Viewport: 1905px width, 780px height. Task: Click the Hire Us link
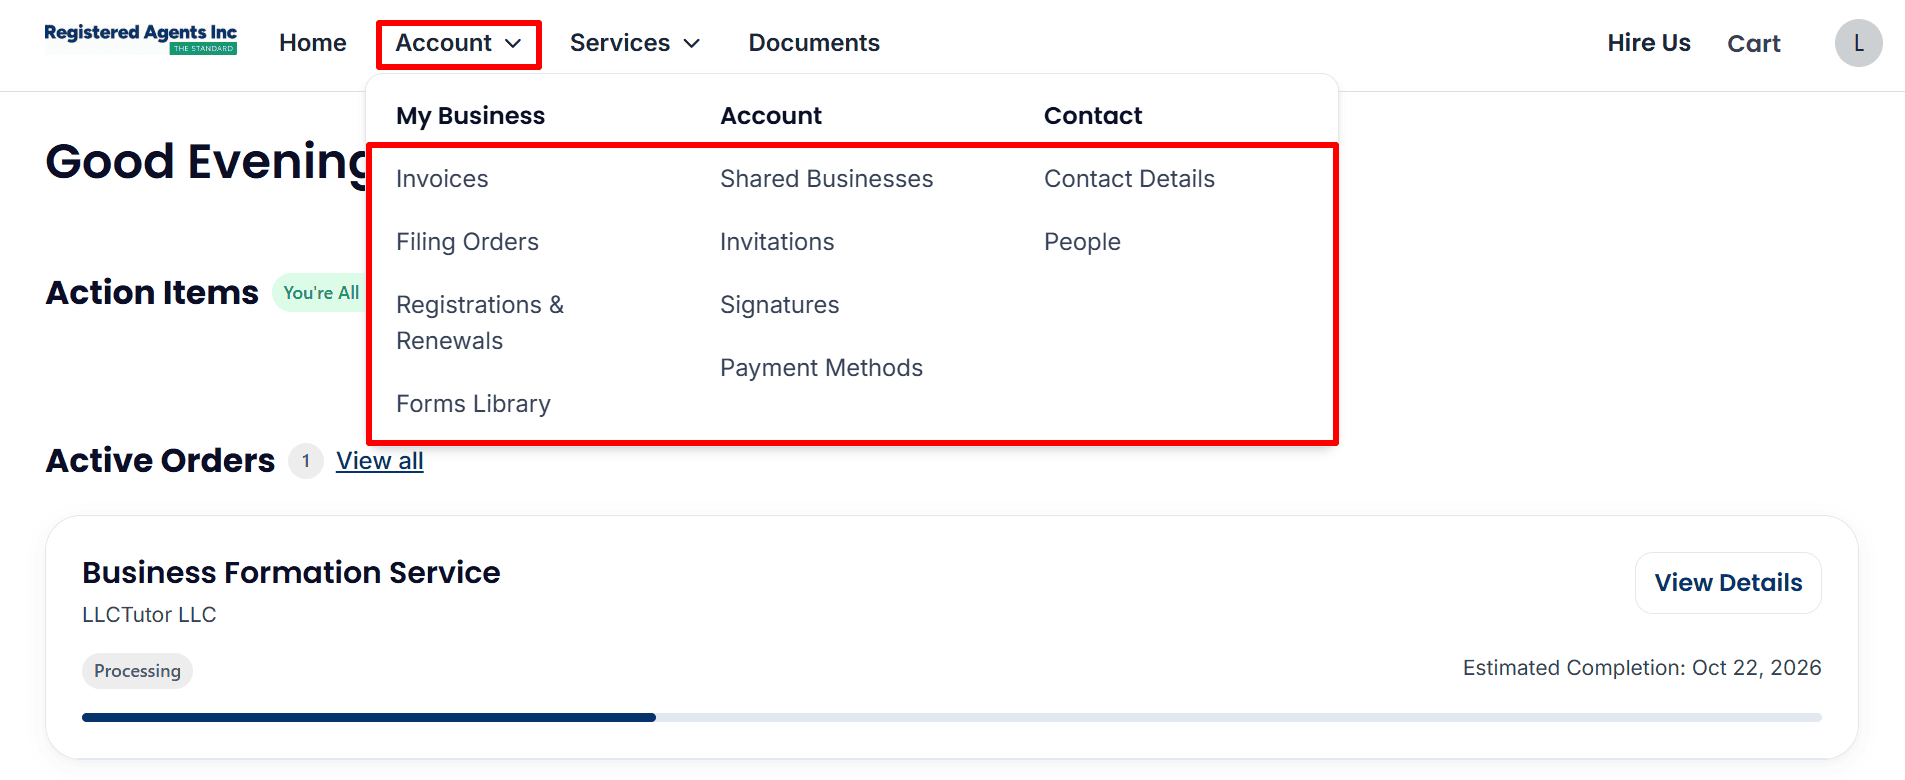click(x=1649, y=43)
